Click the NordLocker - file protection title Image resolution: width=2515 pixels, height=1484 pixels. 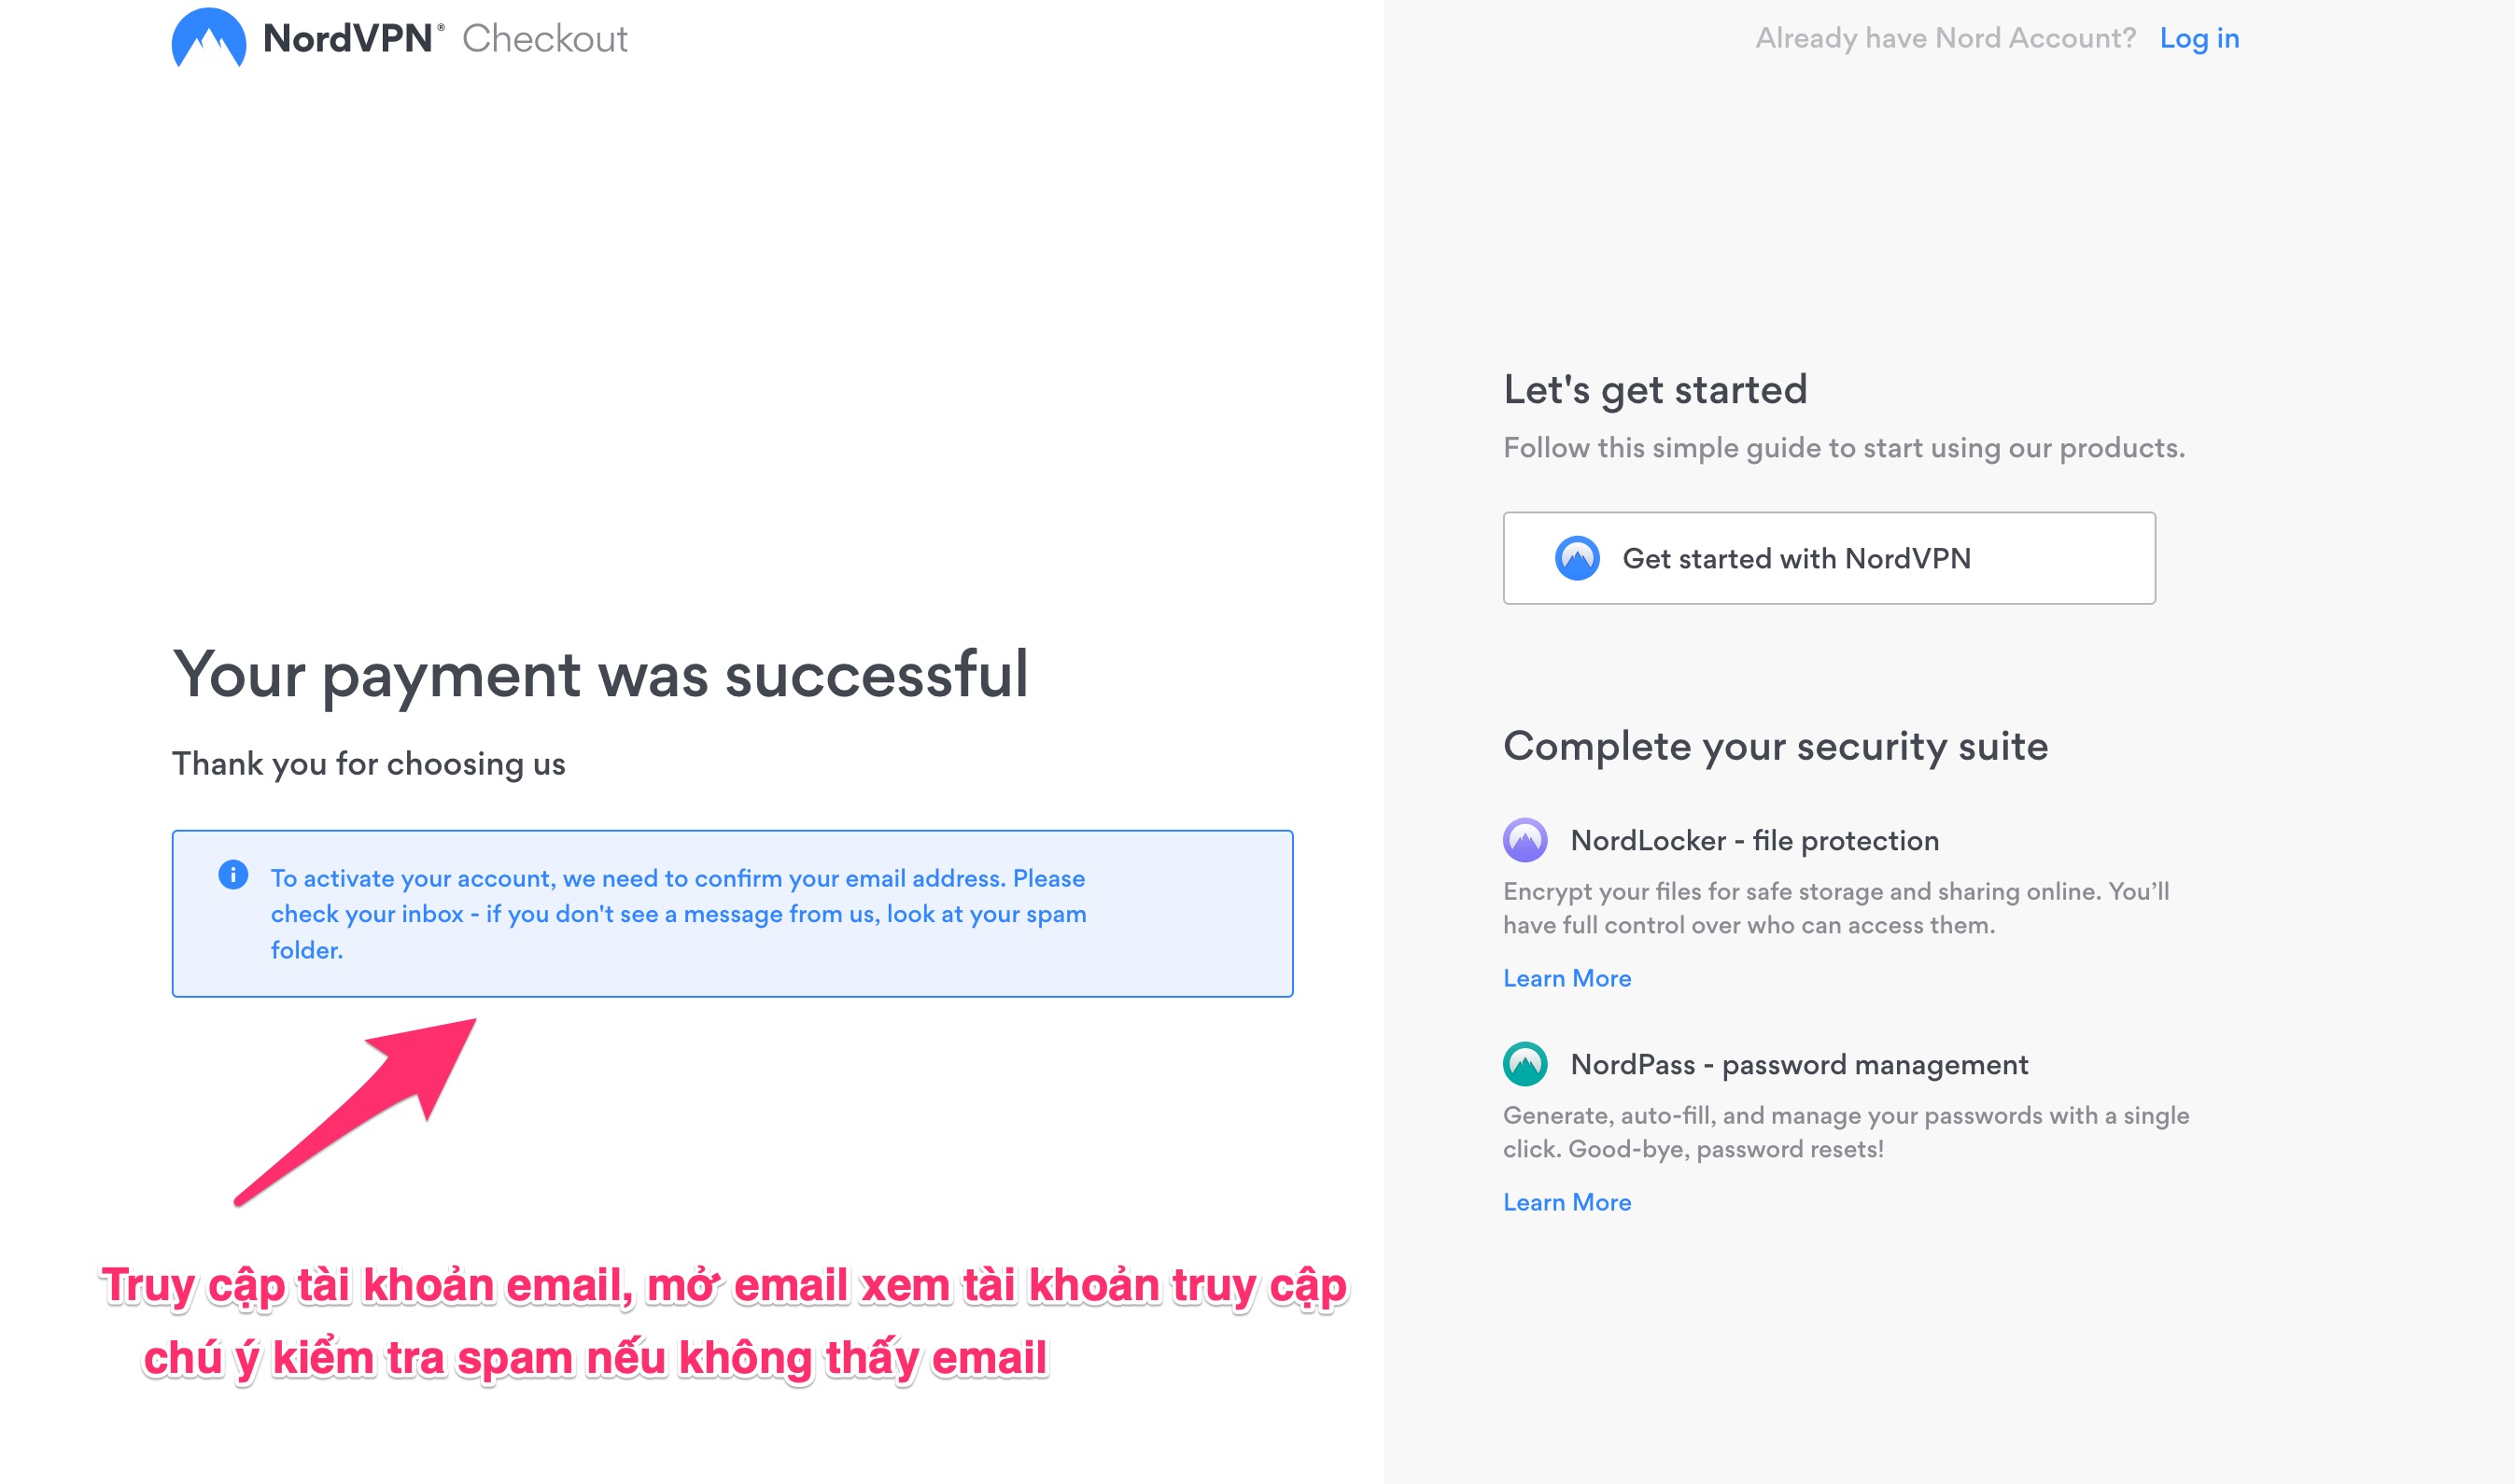coord(1754,841)
